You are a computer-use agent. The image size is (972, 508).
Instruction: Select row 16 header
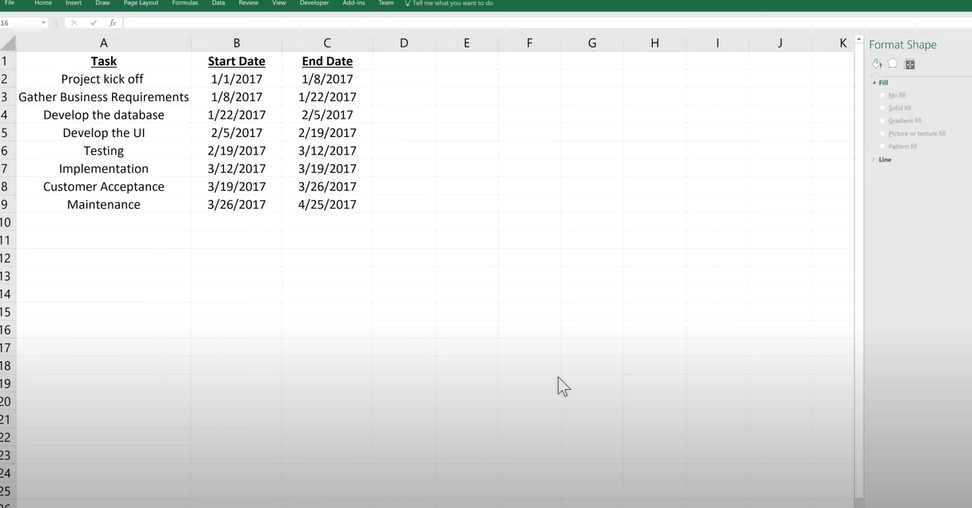[7, 330]
